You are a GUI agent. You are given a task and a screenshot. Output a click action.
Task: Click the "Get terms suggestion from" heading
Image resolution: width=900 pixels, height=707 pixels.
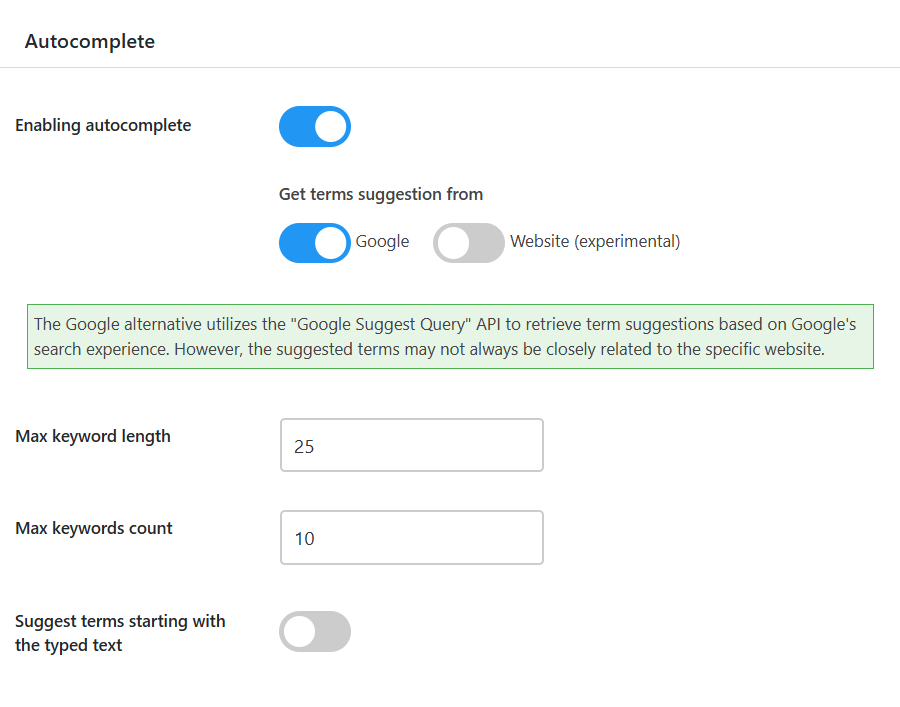[x=381, y=194]
